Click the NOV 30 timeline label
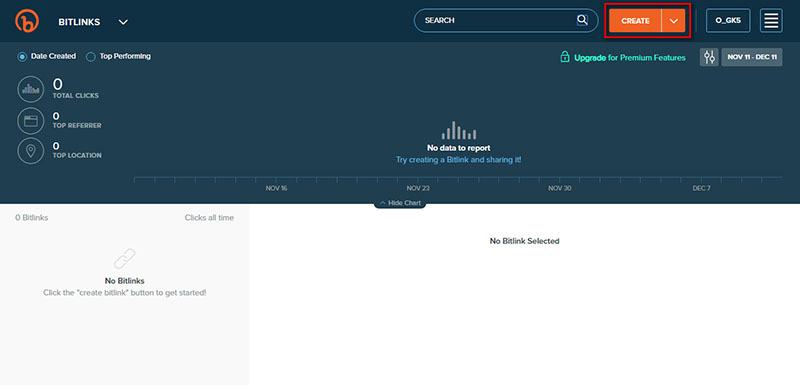This screenshot has width=800, height=385. [x=560, y=189]
